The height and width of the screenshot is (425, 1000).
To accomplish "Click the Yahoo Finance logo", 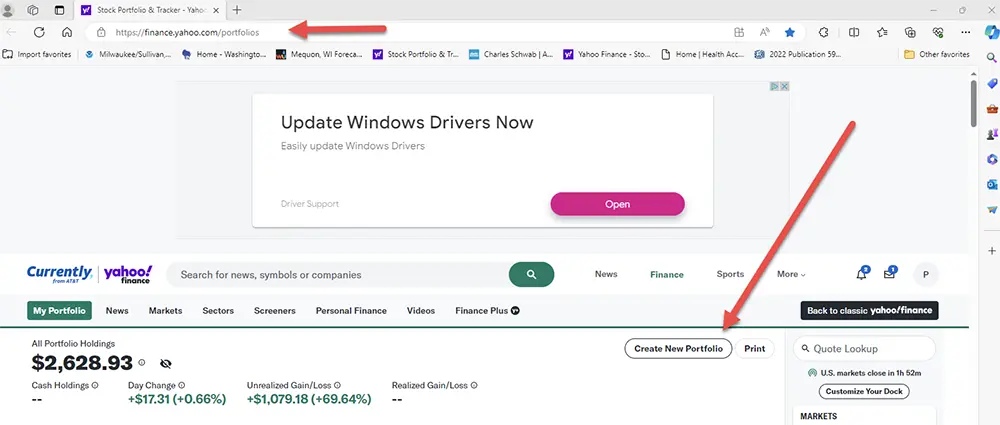I will click(x=128, y=274).
